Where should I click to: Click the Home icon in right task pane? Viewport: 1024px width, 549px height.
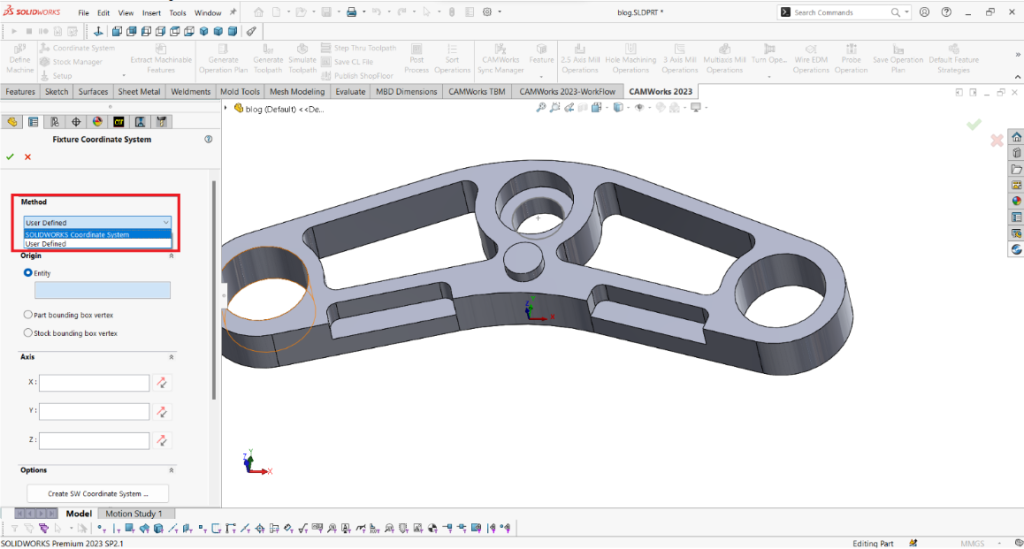[1016, 137]
